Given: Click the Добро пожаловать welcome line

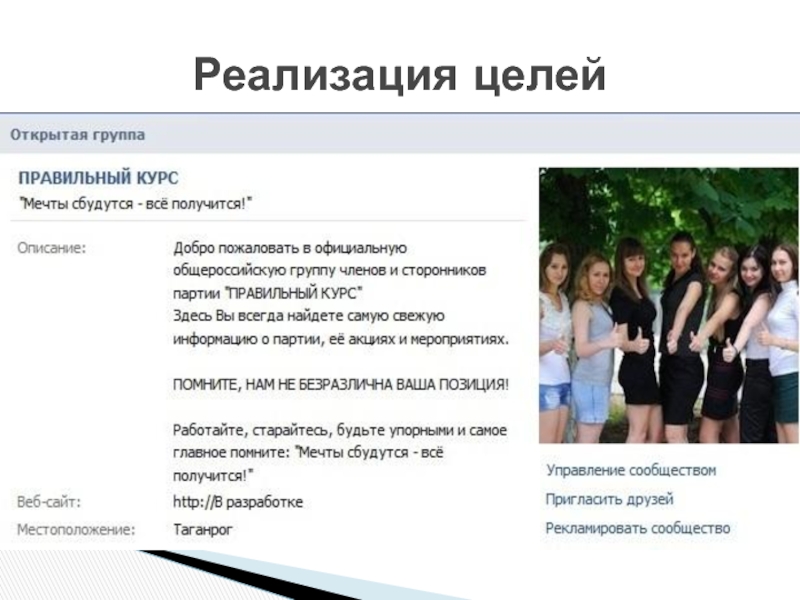Looking at the screenshot, I should (x=288, y=248).
